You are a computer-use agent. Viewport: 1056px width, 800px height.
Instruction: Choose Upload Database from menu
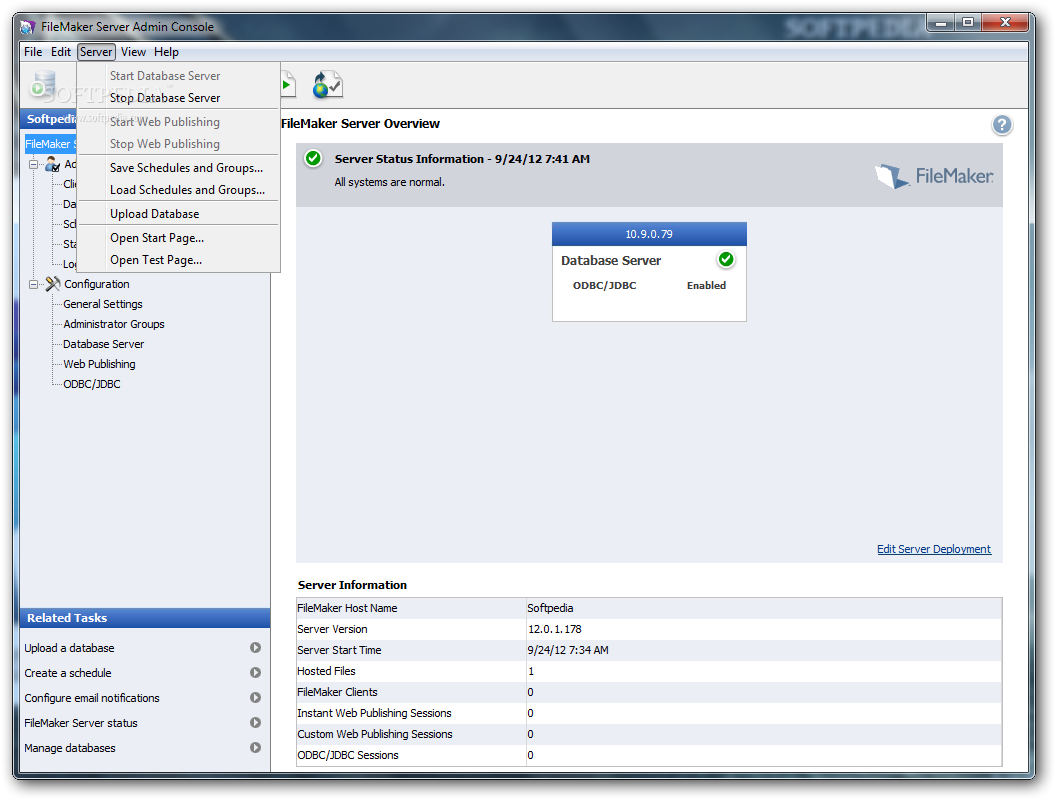pos(178,213)
